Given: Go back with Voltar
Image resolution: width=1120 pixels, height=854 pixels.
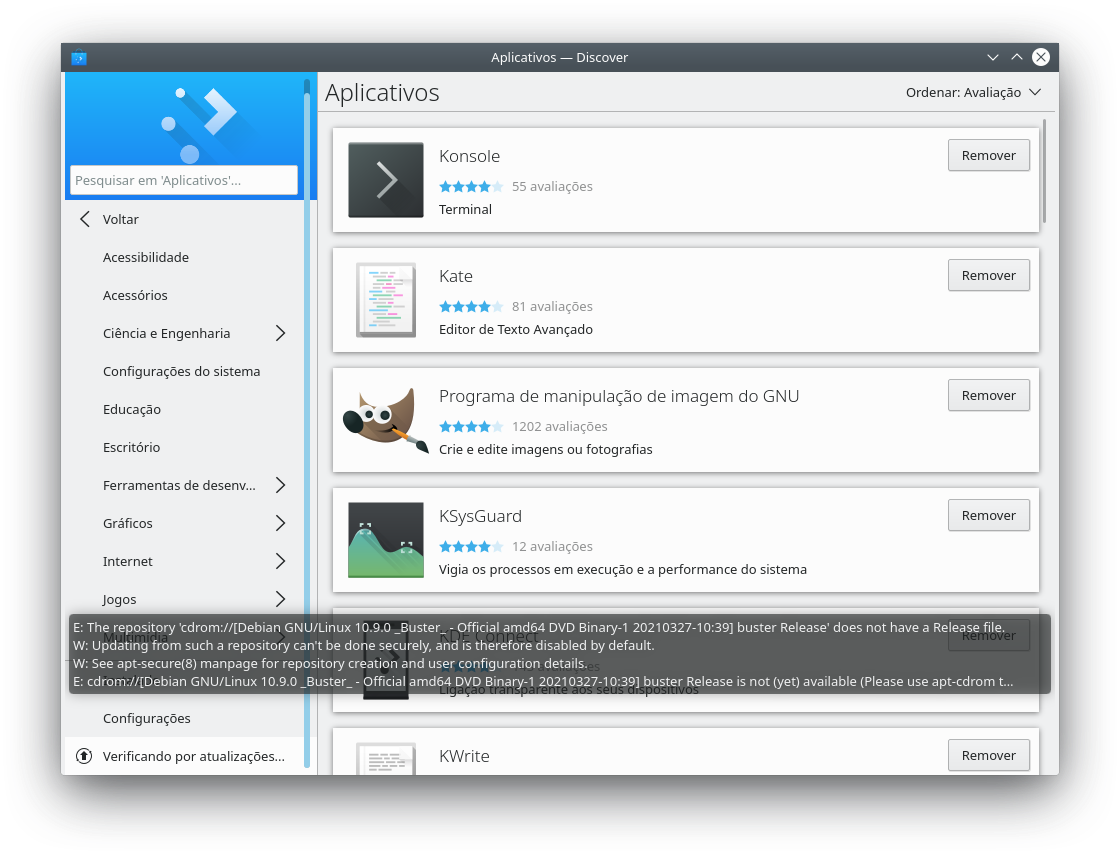Looking at the screenshot, I should point(121,219).
